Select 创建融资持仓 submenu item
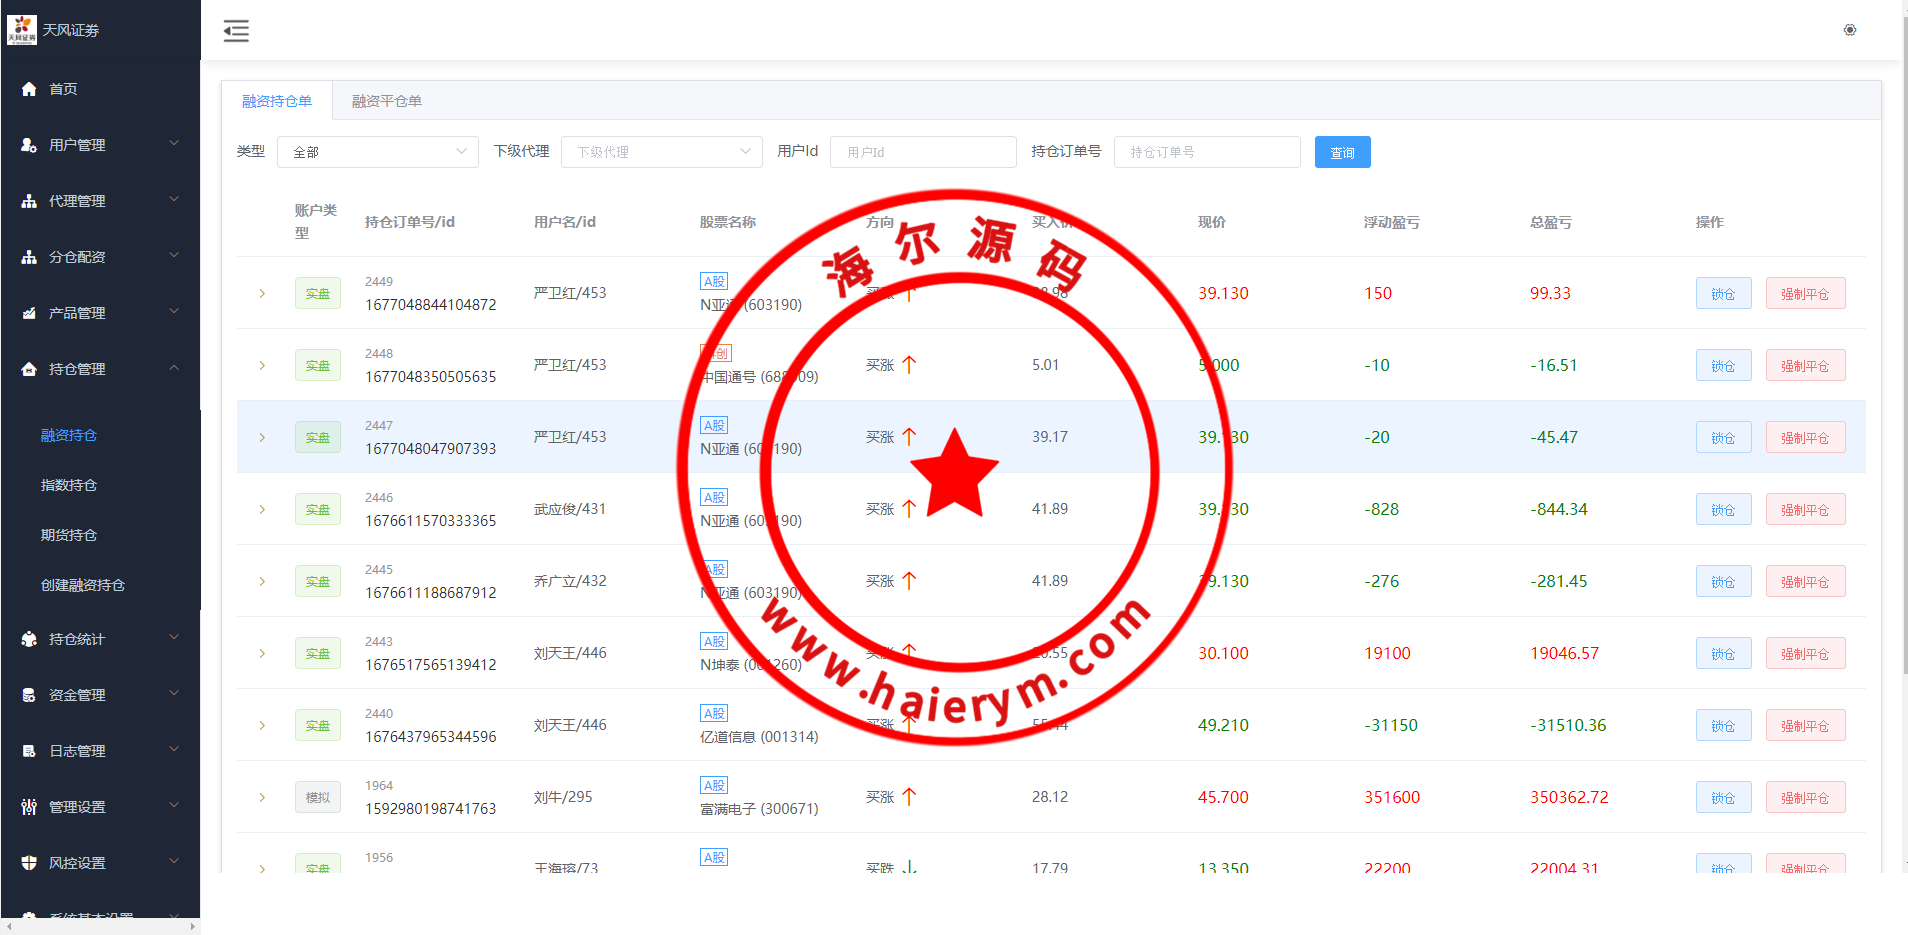 click(x=83, y=585)
